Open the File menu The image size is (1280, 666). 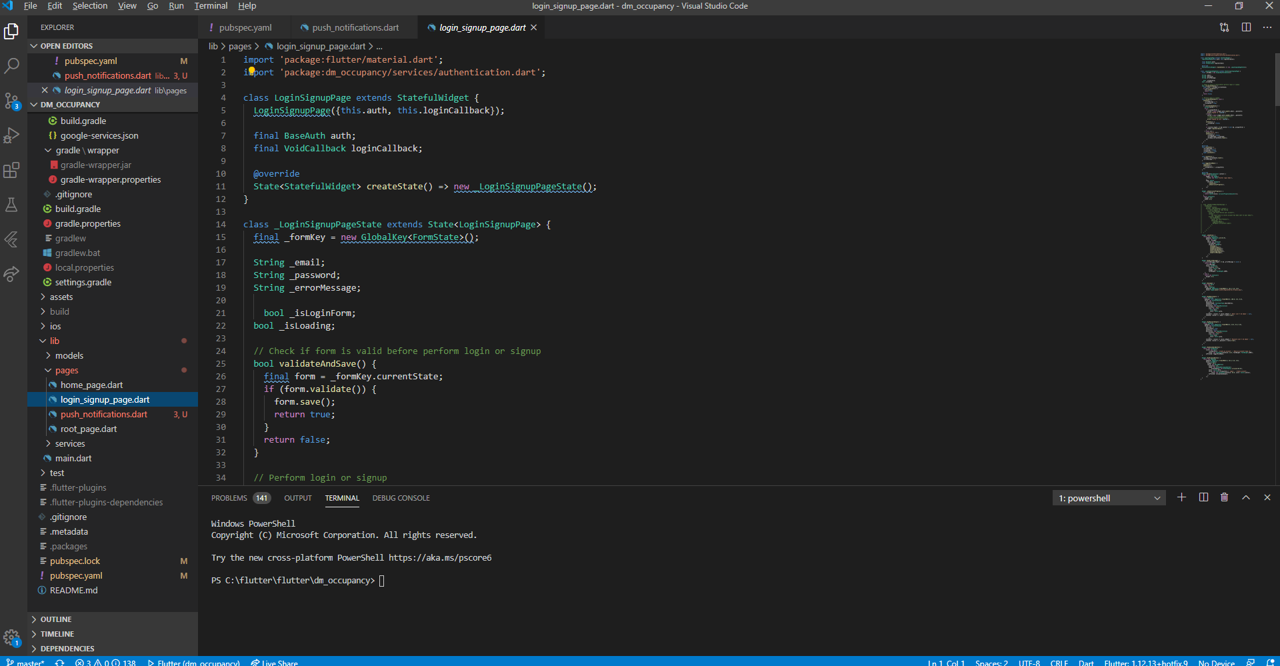click(30, 6)
